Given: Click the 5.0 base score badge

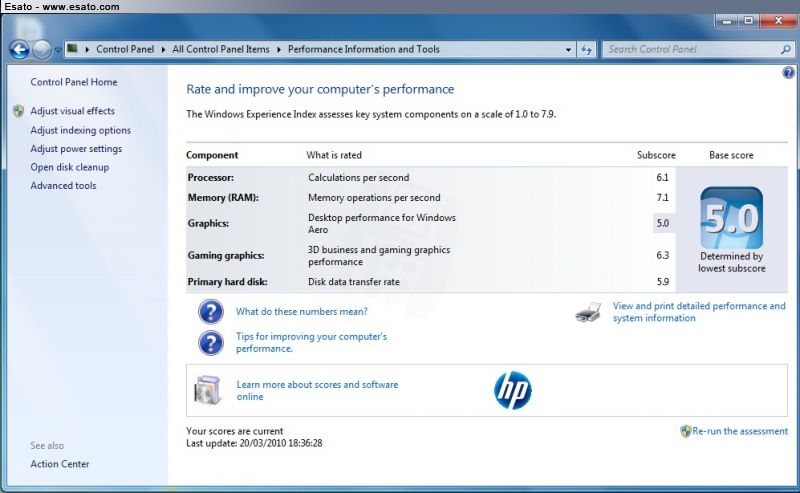Looking at the screenshot, I should pyautogui.click(x=732, y=218).
